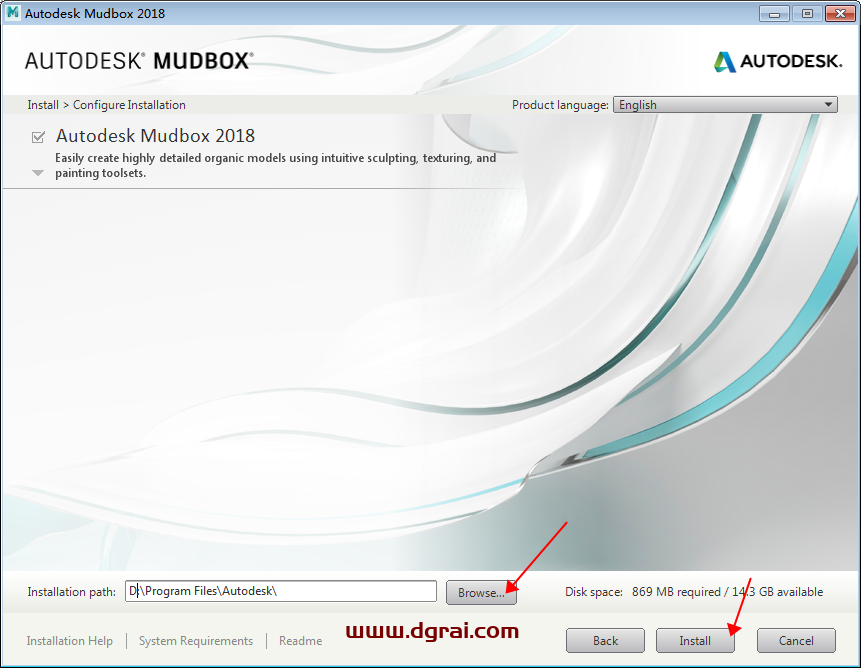Click the 'AUTODESK MUDBOX' banner heading
The width and height of the screenshot is (861, 668).
(139, 61)
